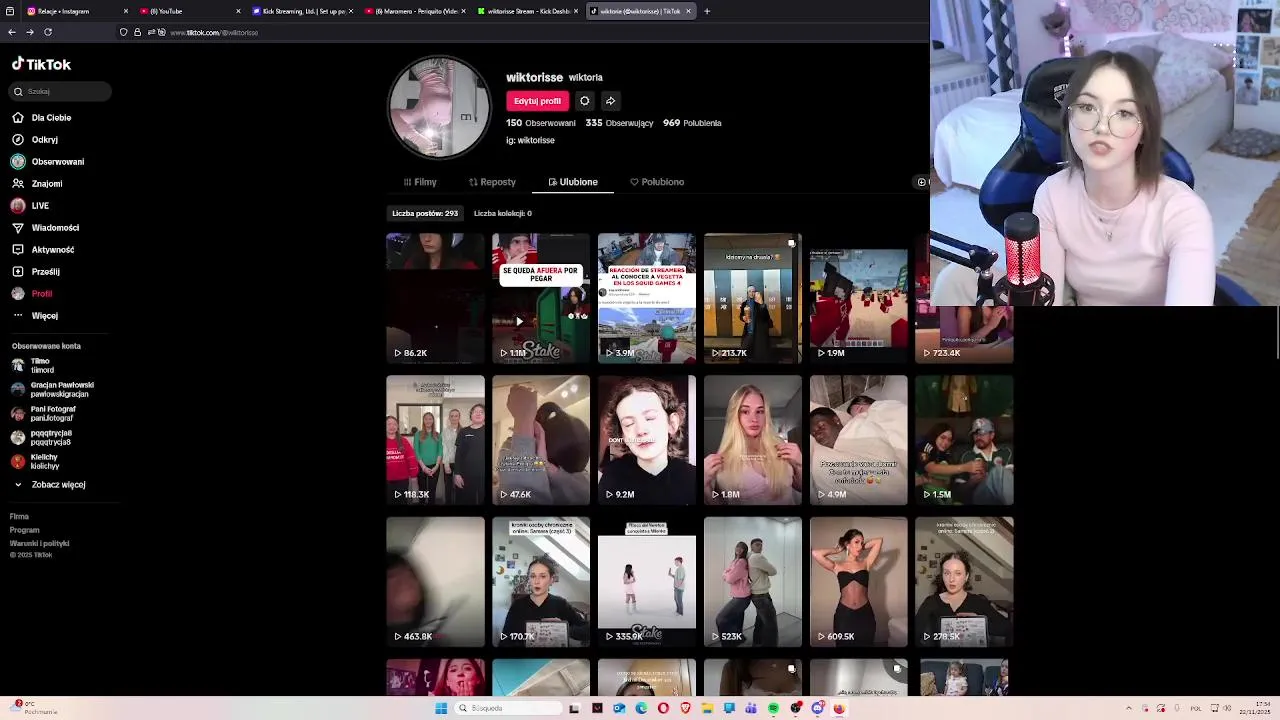This screenshot has height=720, width=1280.
Task: Open new browser tab with plus
Action: coord(707,11)
